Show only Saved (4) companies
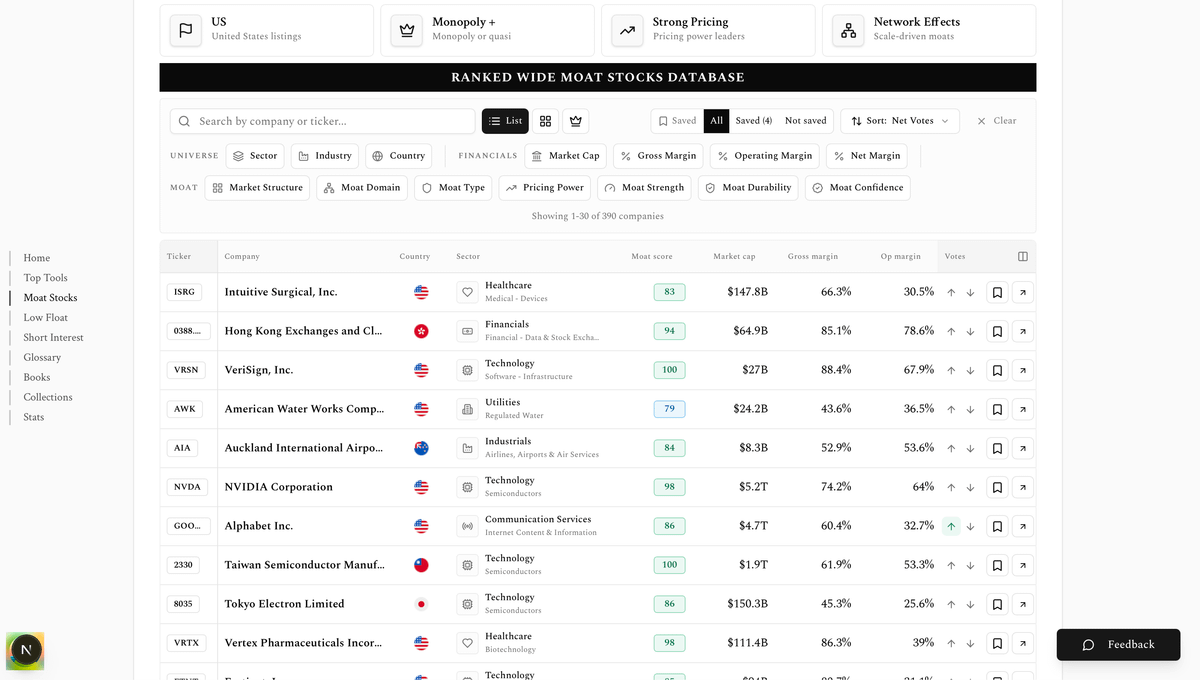Viewport: 1200px width, 680px height. click(754, 121)
